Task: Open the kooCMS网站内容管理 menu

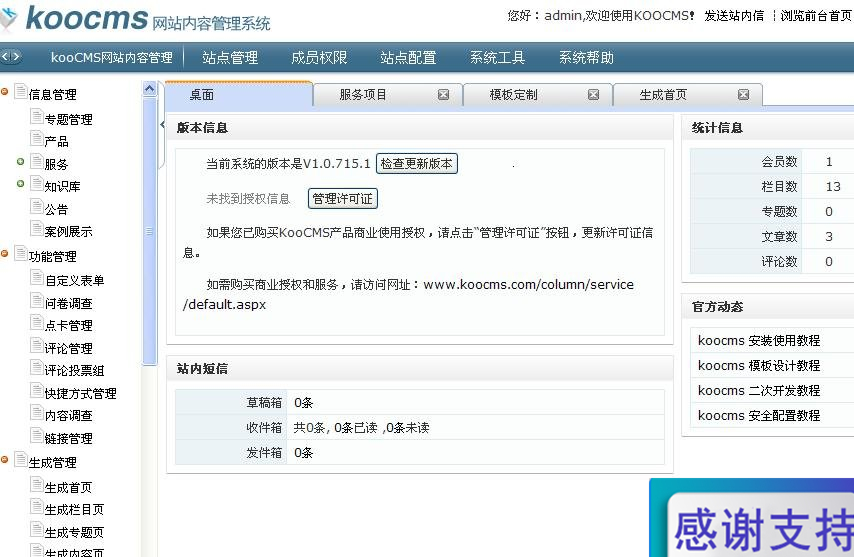Action: click(x=112, y=57)
